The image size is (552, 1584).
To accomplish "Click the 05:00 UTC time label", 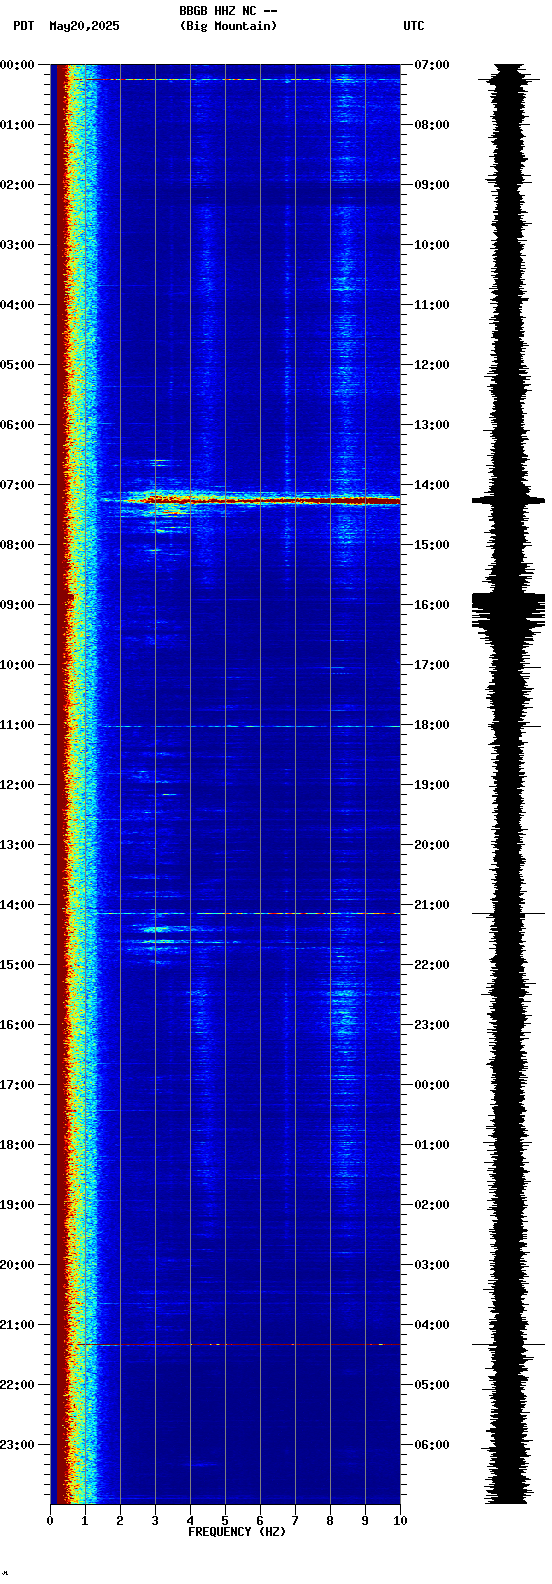I will [x=432, y=1385].
